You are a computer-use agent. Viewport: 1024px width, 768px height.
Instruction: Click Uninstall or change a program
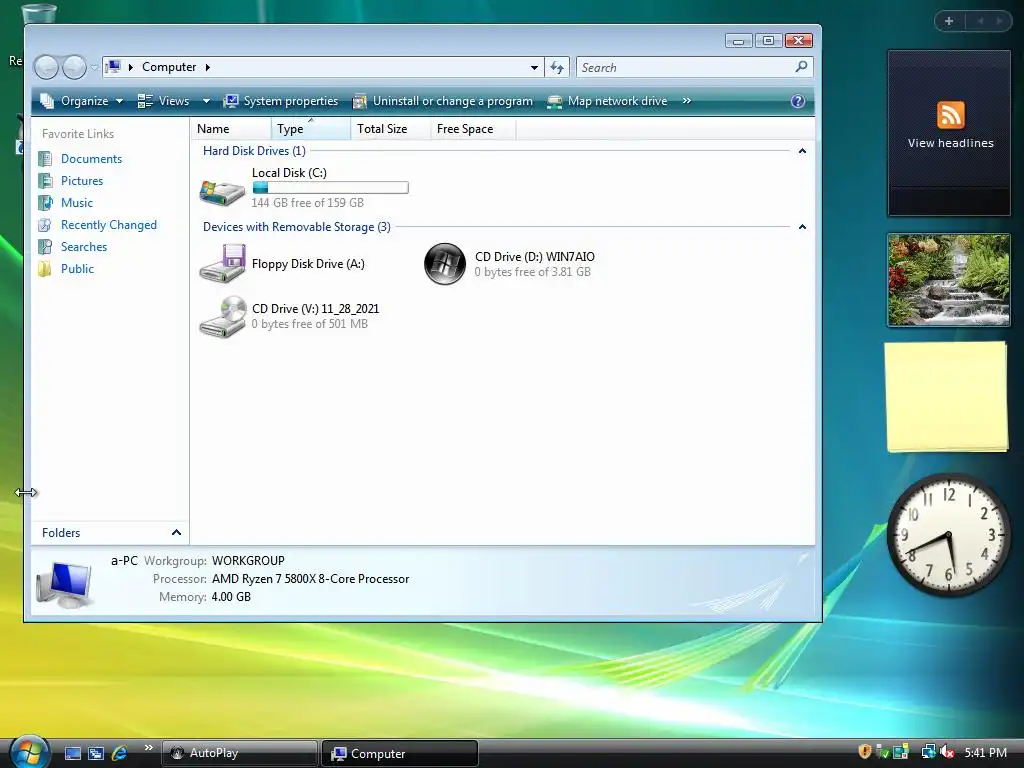point(443,101)
